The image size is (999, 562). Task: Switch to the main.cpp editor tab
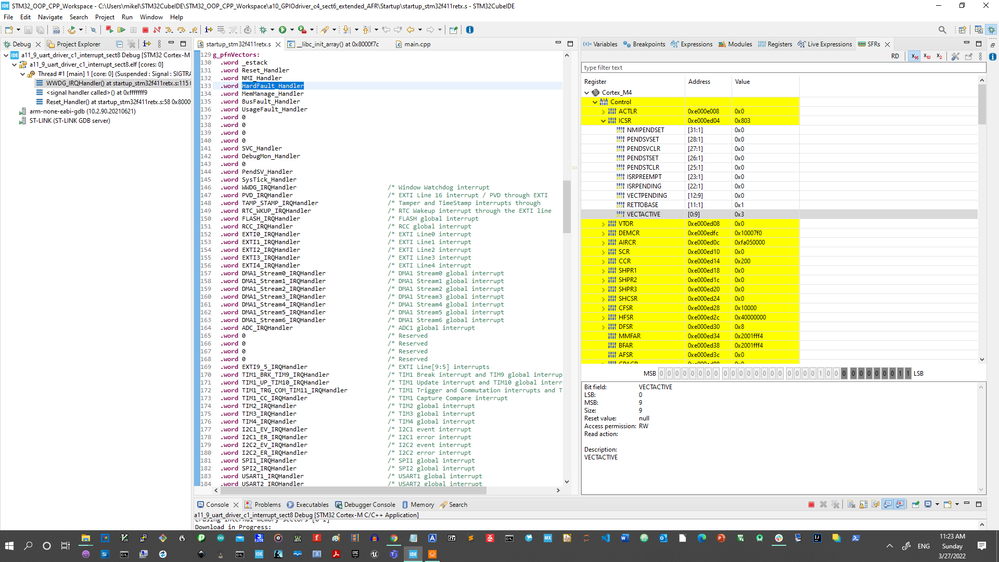[413, 44]
